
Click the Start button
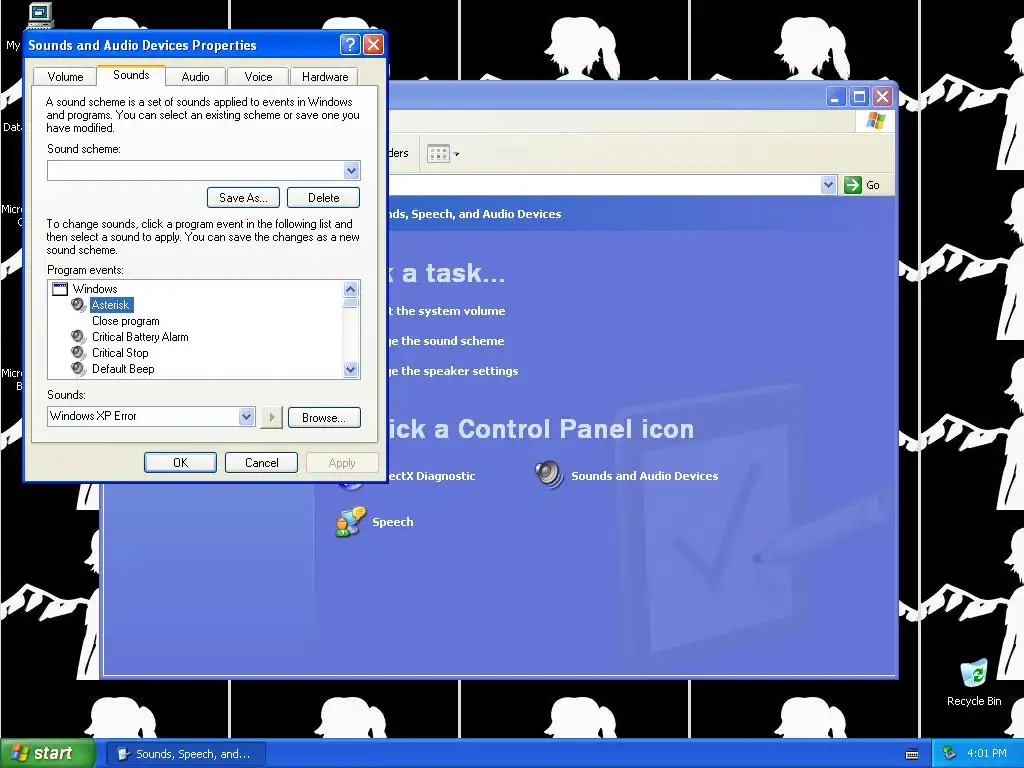click(48, 754)
